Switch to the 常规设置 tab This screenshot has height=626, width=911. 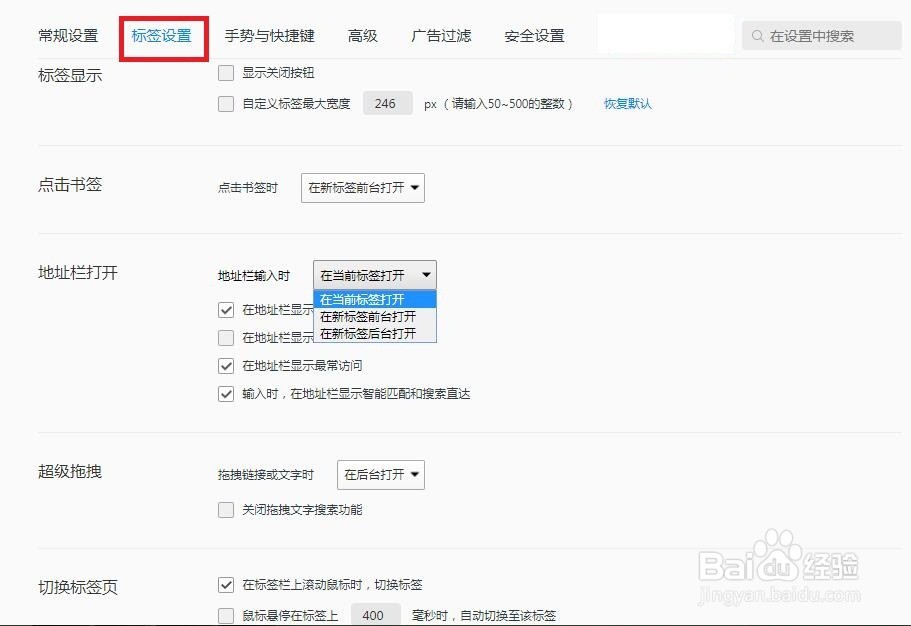coord(68,35)
